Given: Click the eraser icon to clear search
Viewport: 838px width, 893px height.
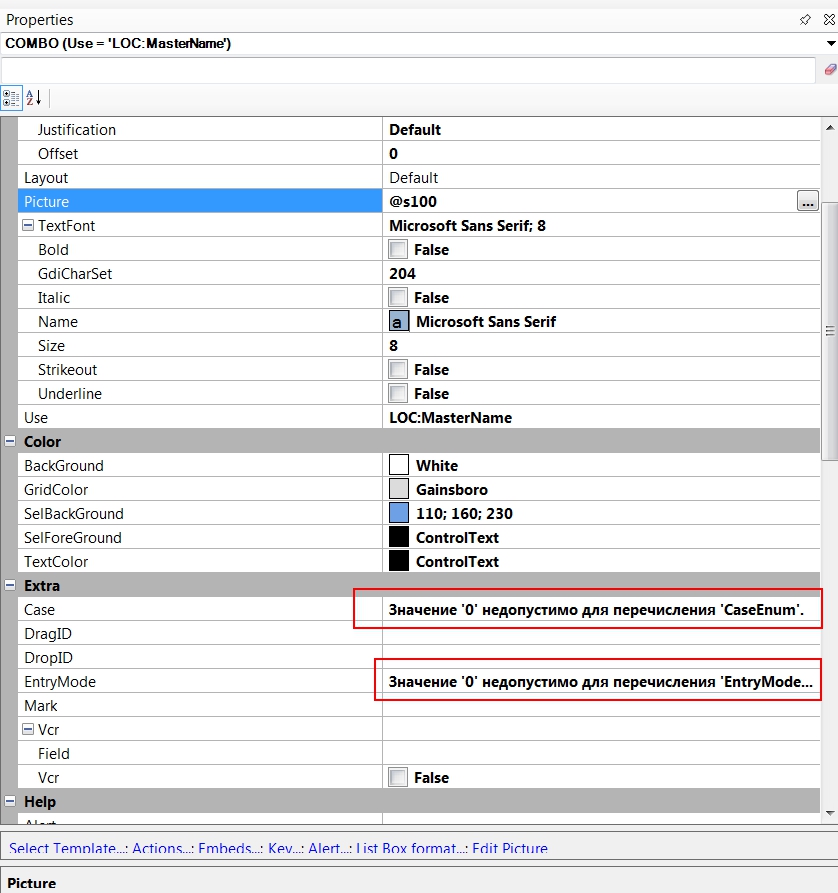Looking at the screenshot, I should [829, 69].
